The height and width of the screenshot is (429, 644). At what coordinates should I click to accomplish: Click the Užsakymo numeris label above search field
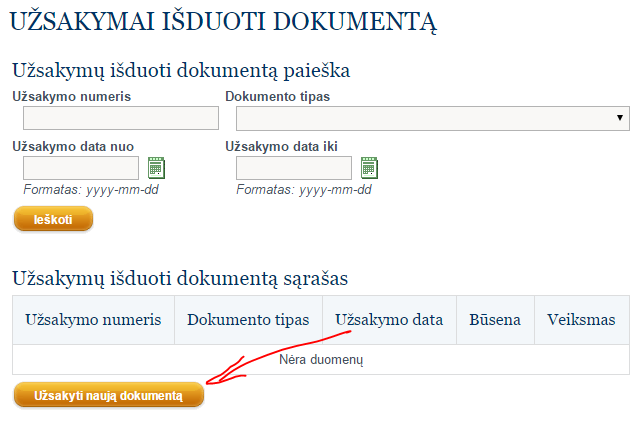[x=71, y=96]
